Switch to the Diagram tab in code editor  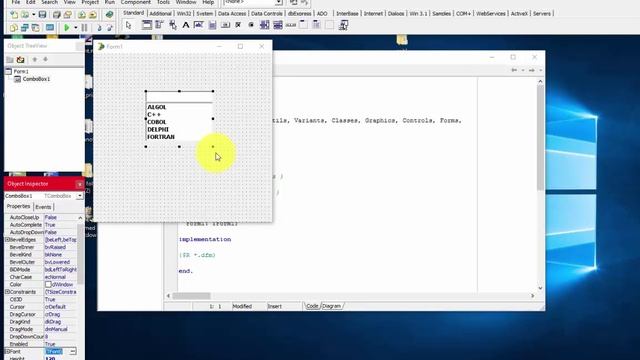(x=331, y=306)
